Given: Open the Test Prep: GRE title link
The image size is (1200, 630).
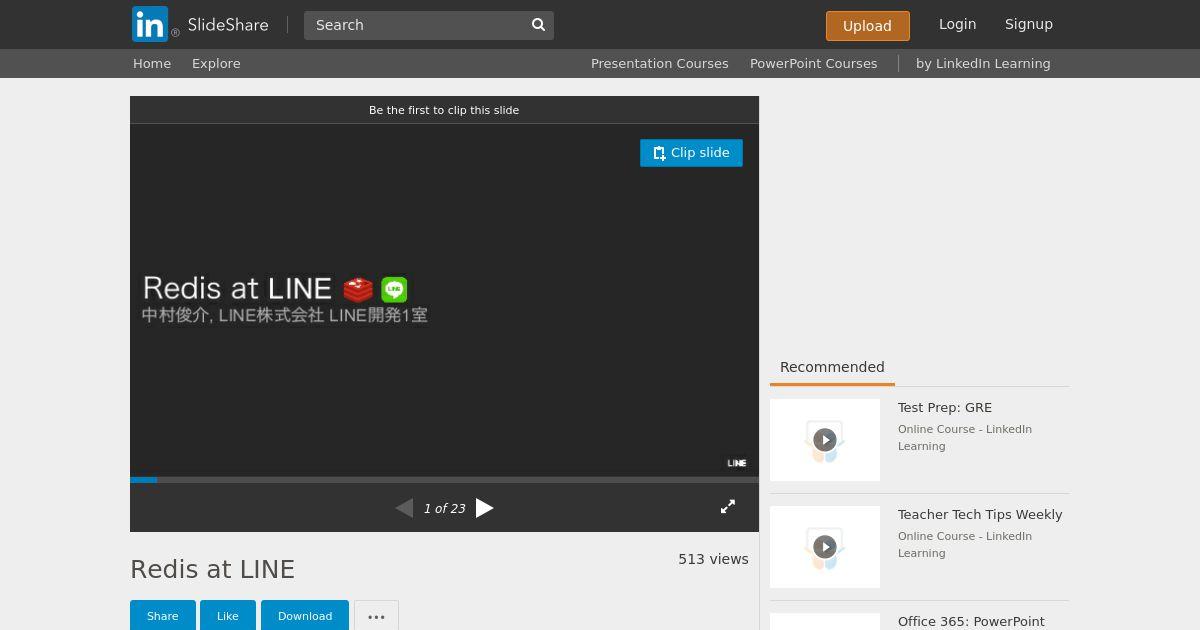Looking at the screenshot, I should (x=945, y=407).
